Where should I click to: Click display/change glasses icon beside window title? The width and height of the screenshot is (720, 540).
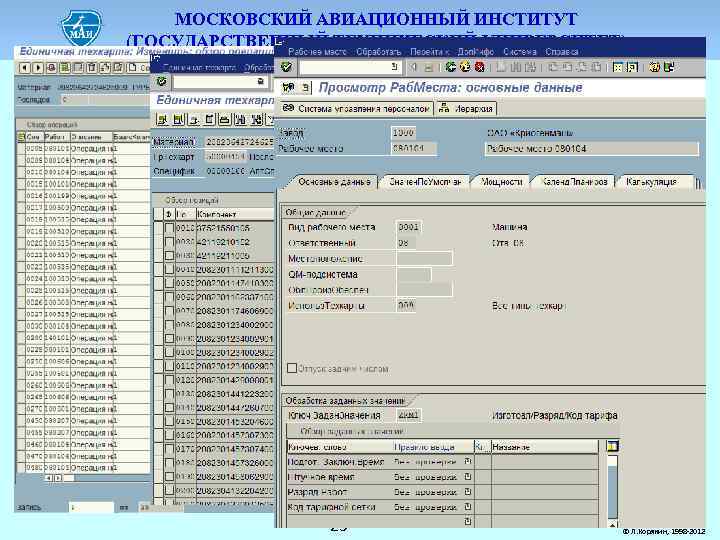pyautogui.click(x=289, y=87)
